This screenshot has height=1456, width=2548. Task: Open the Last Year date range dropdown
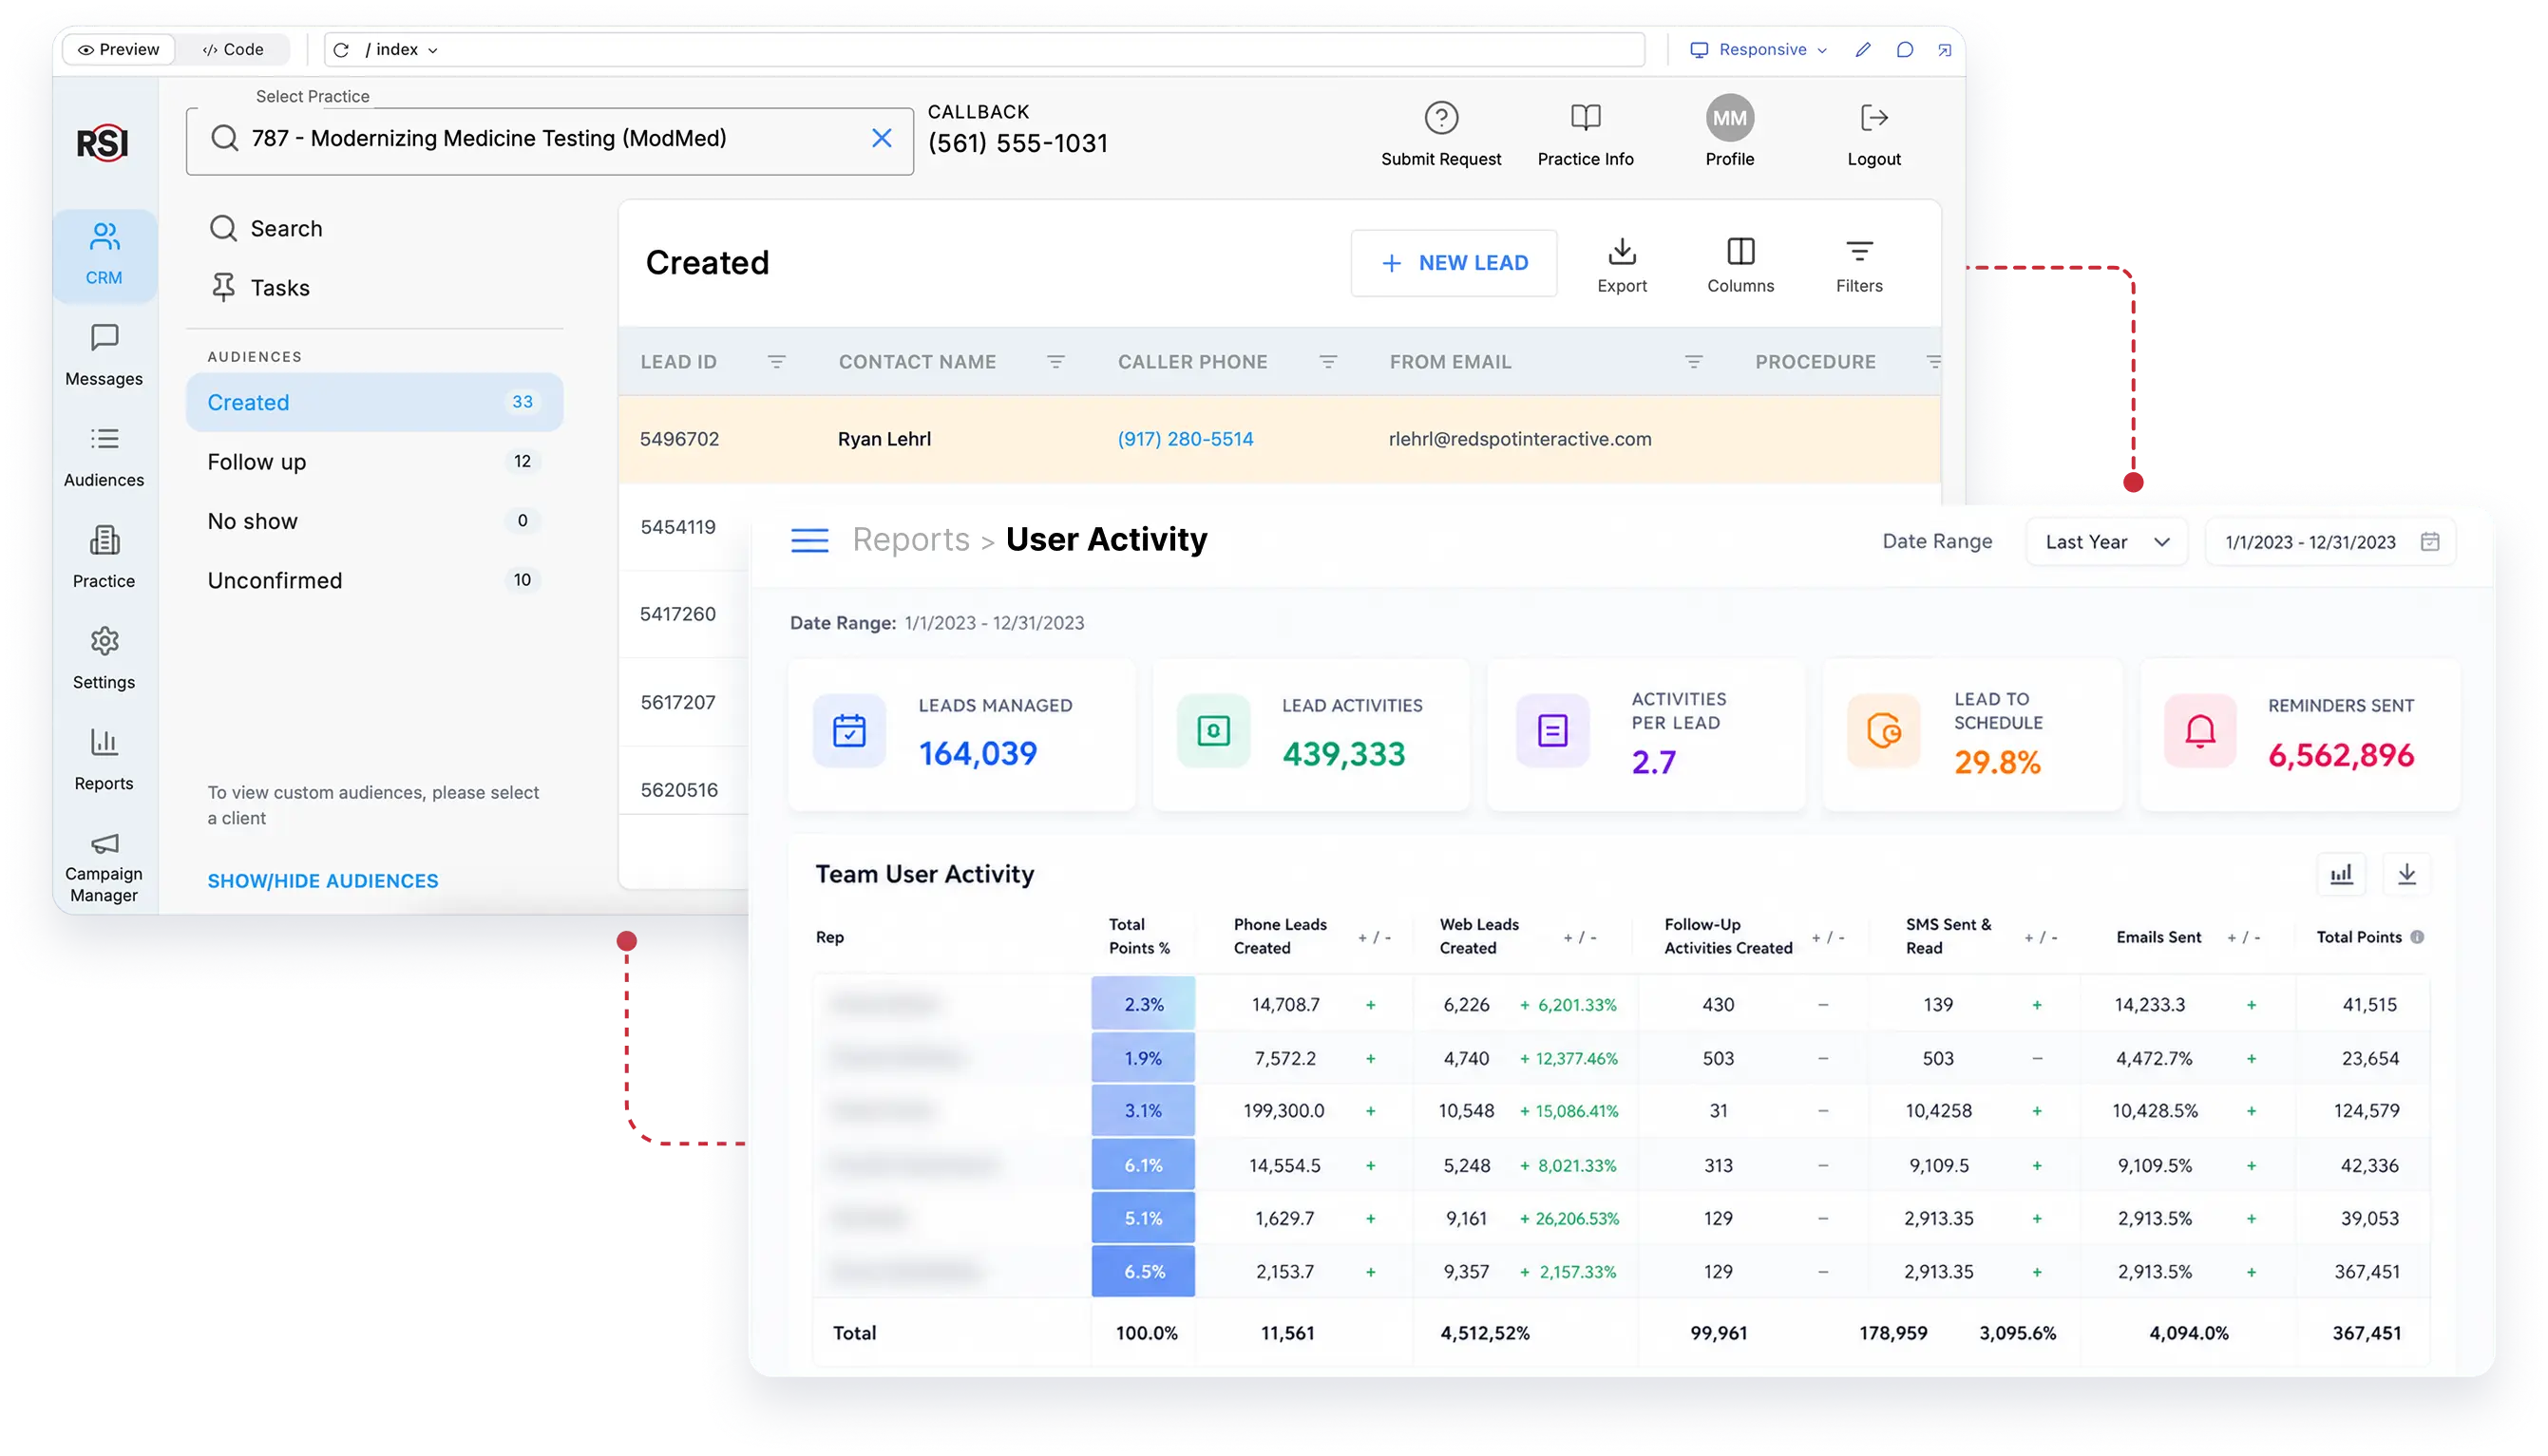tap(2106, 541)
